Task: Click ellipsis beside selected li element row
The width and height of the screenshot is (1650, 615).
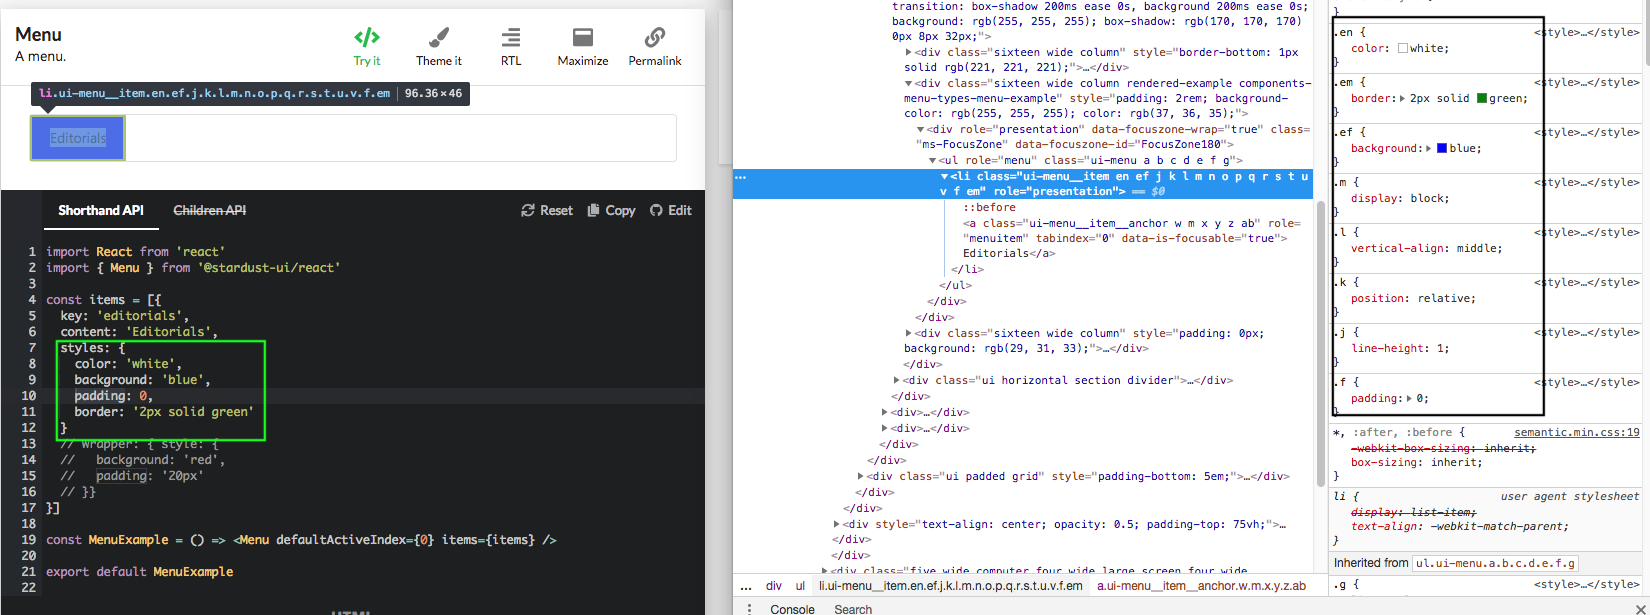Action: (741, 176)
